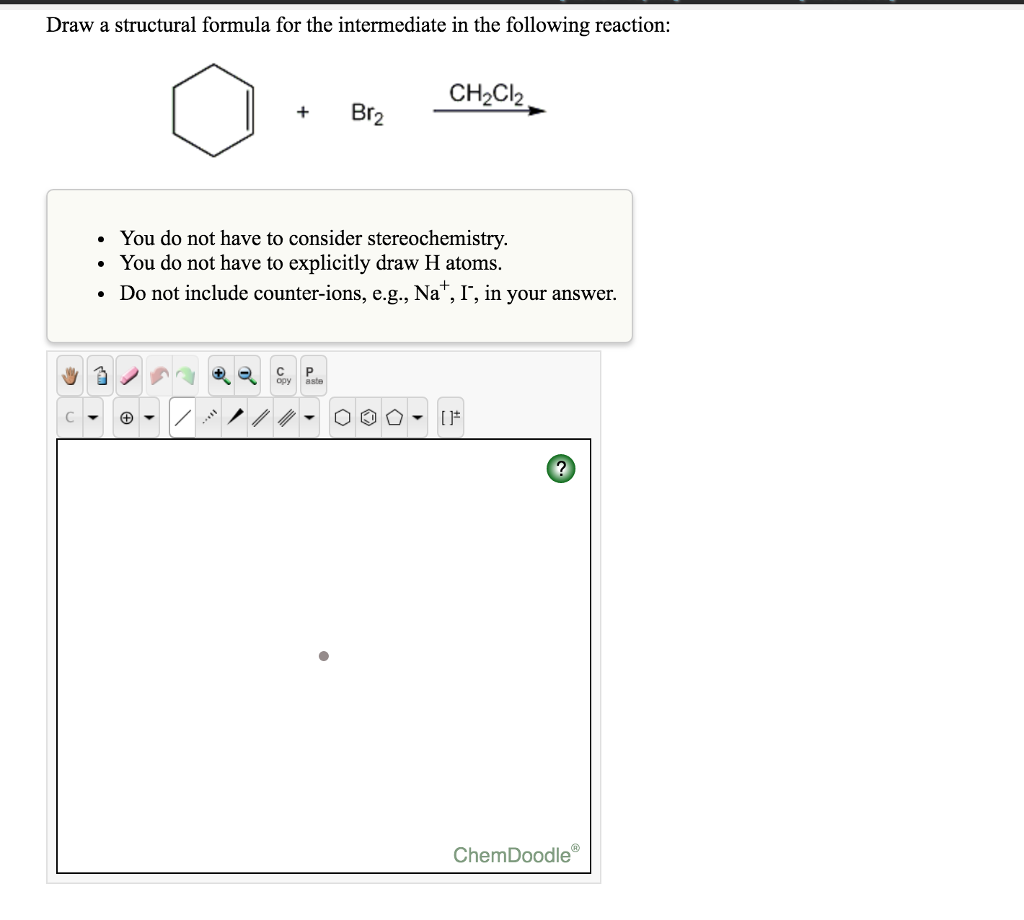1024x920 pixels.
Task: Click the Copy icon
Action: pyautogui.click(x=282, y=375)
